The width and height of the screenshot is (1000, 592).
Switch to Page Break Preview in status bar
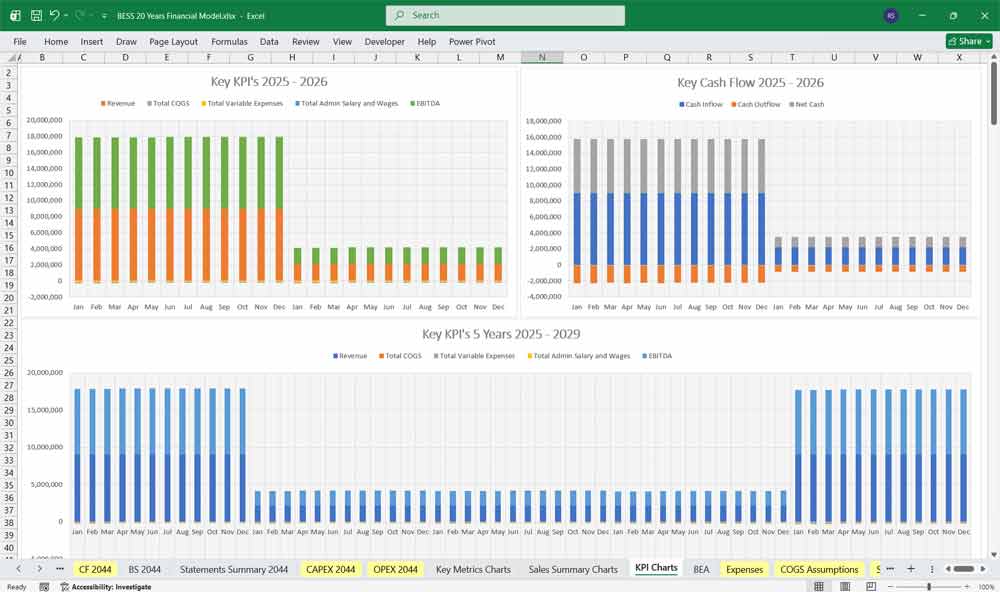pyautogui.click(x=871, y=587)
